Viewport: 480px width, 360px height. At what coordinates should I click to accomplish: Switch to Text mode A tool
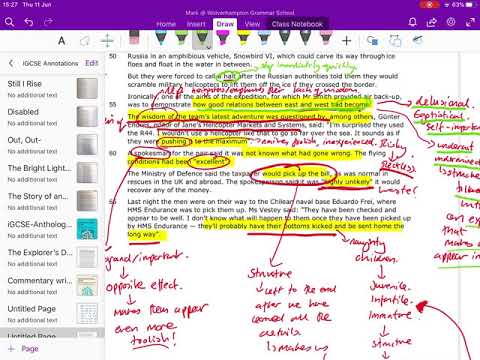click(62, 41)
